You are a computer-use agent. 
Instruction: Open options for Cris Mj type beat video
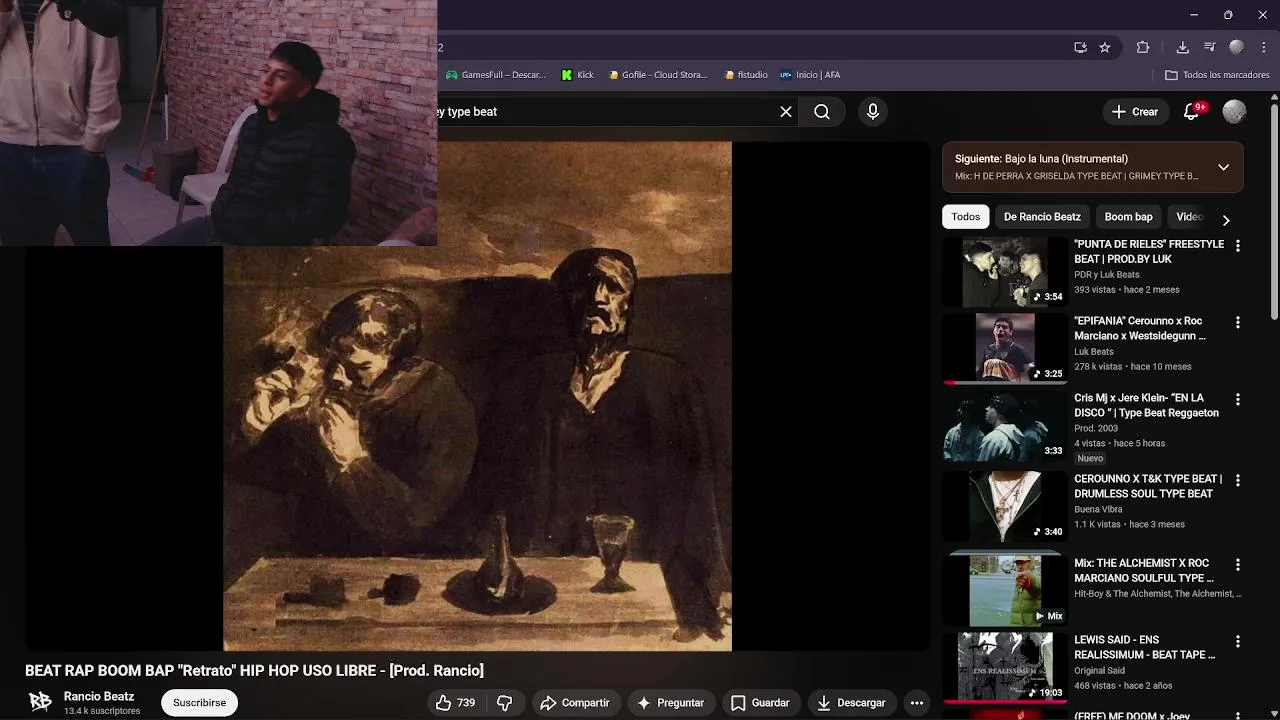pos(1238,400)
